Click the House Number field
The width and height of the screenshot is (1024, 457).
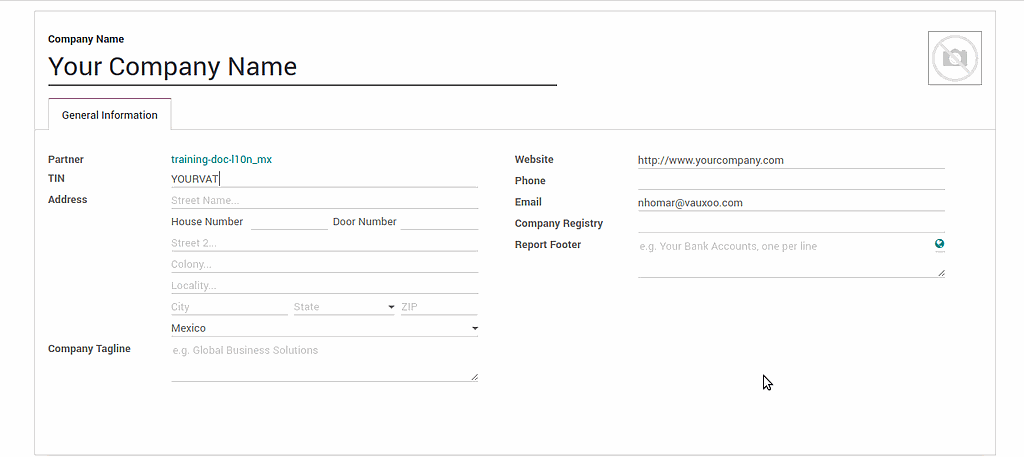(289, 222)
